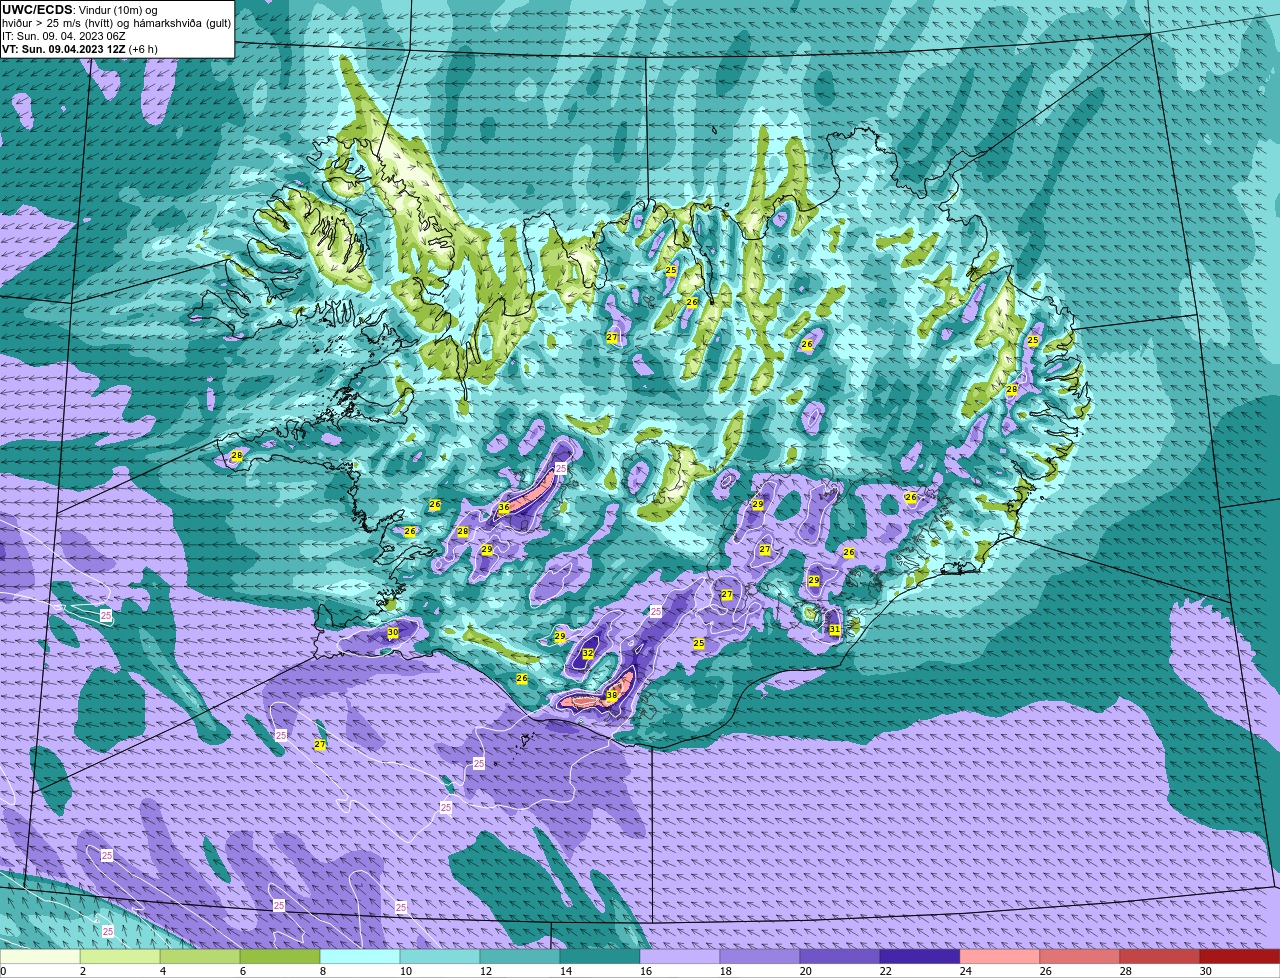Click the 'VT: Sun. 09.04.2023 12Z (+6 h)' line

coord(80,48)
